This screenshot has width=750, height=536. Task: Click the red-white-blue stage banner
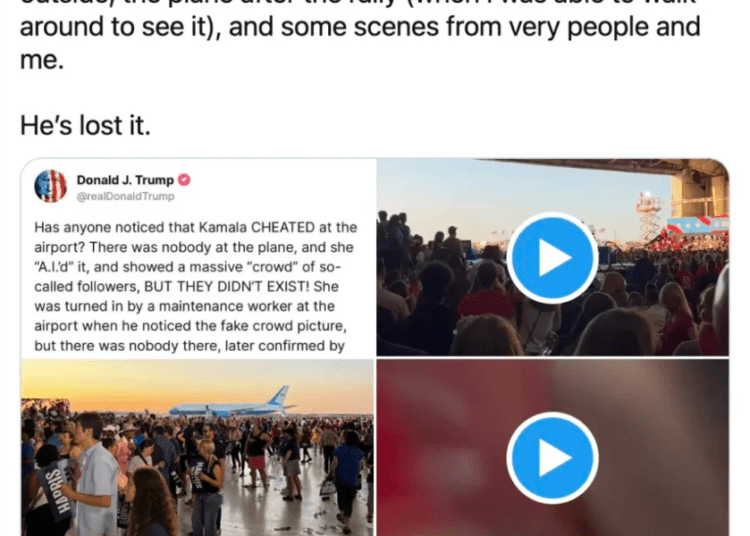click(x=697, y=224)
